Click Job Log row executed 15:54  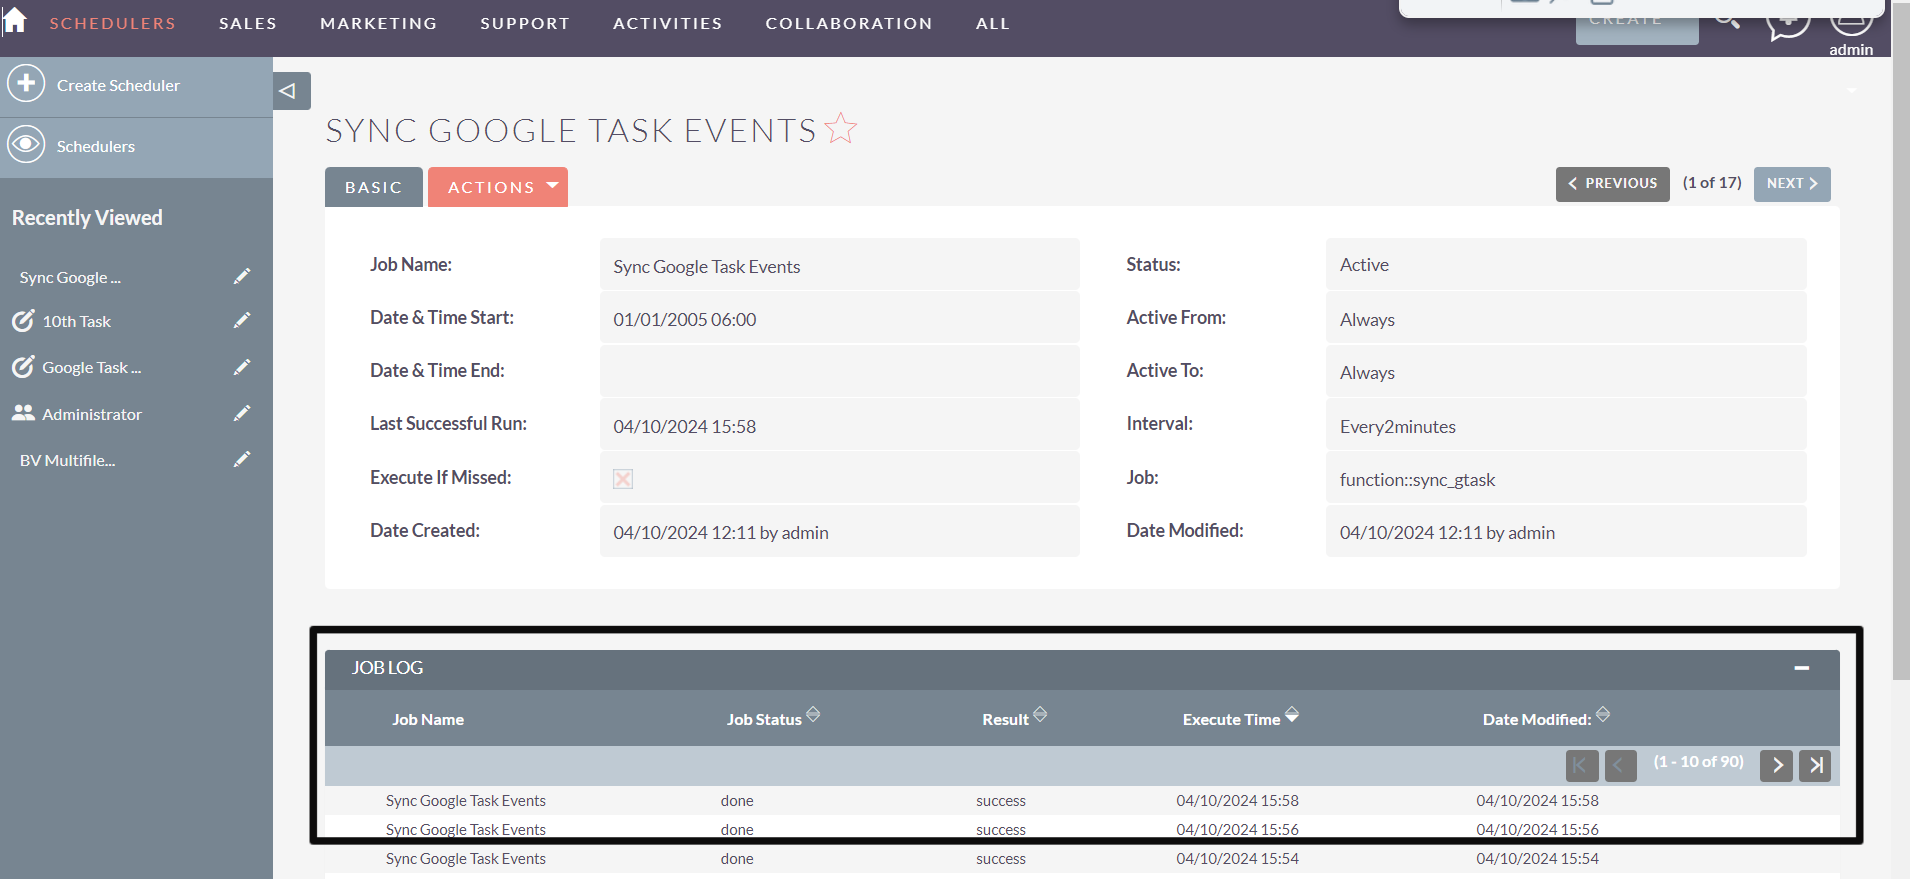[1082, 859]
